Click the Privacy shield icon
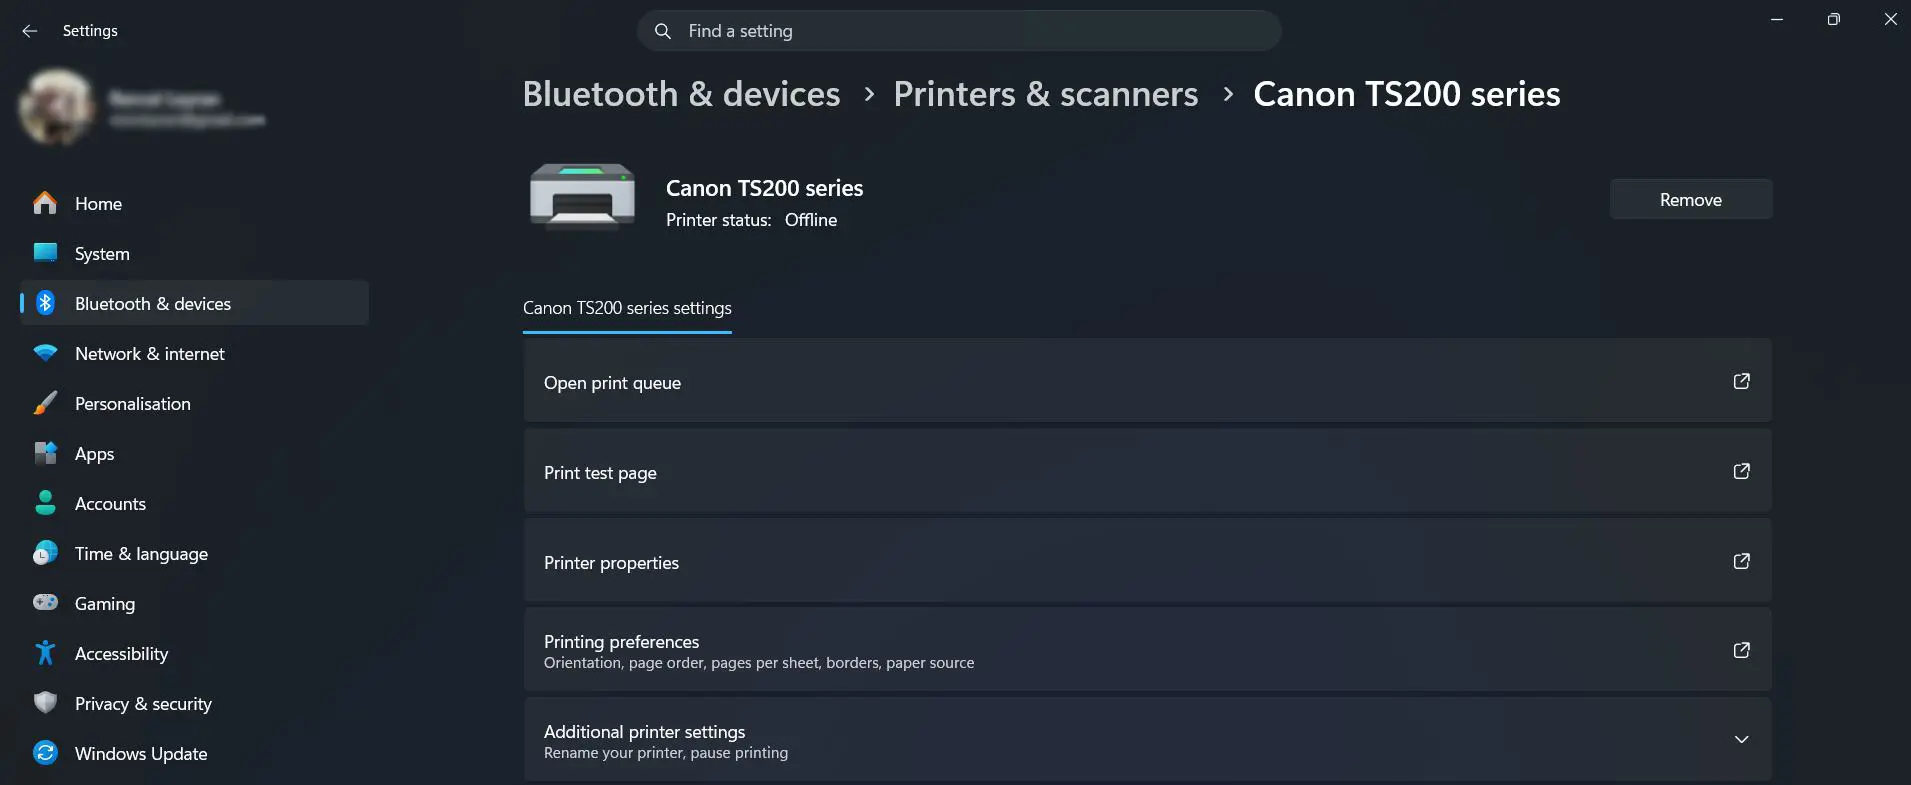The height and width of the screenshot is (785, 1911). (45, 703)
